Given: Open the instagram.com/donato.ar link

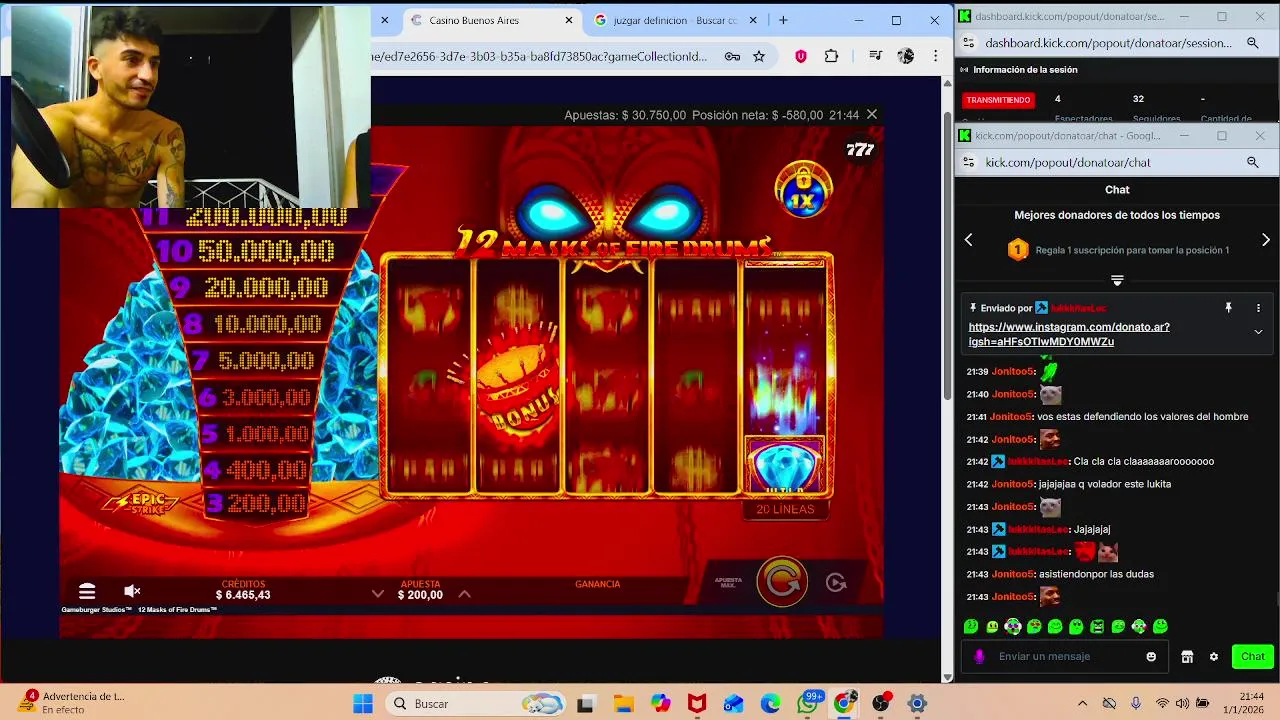Looking at the screenshot, I should pos(1068,334).
